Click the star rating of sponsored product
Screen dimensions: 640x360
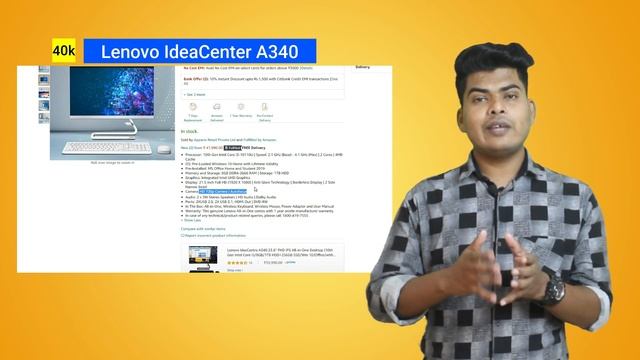(x=237, y=263)
